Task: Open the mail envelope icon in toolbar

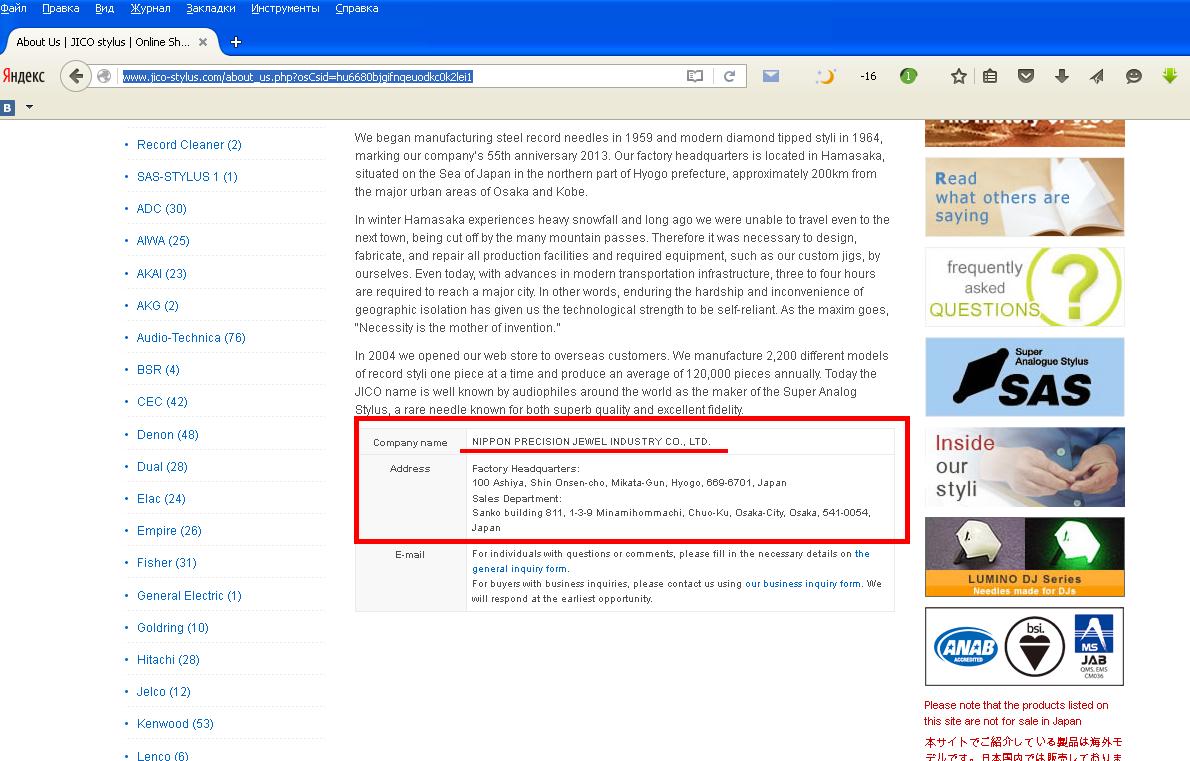Action: coord(771,76)
